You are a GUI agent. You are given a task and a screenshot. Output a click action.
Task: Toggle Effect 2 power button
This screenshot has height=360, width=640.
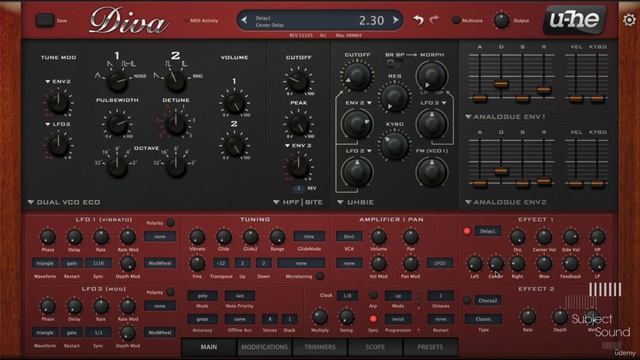(467, 300)
